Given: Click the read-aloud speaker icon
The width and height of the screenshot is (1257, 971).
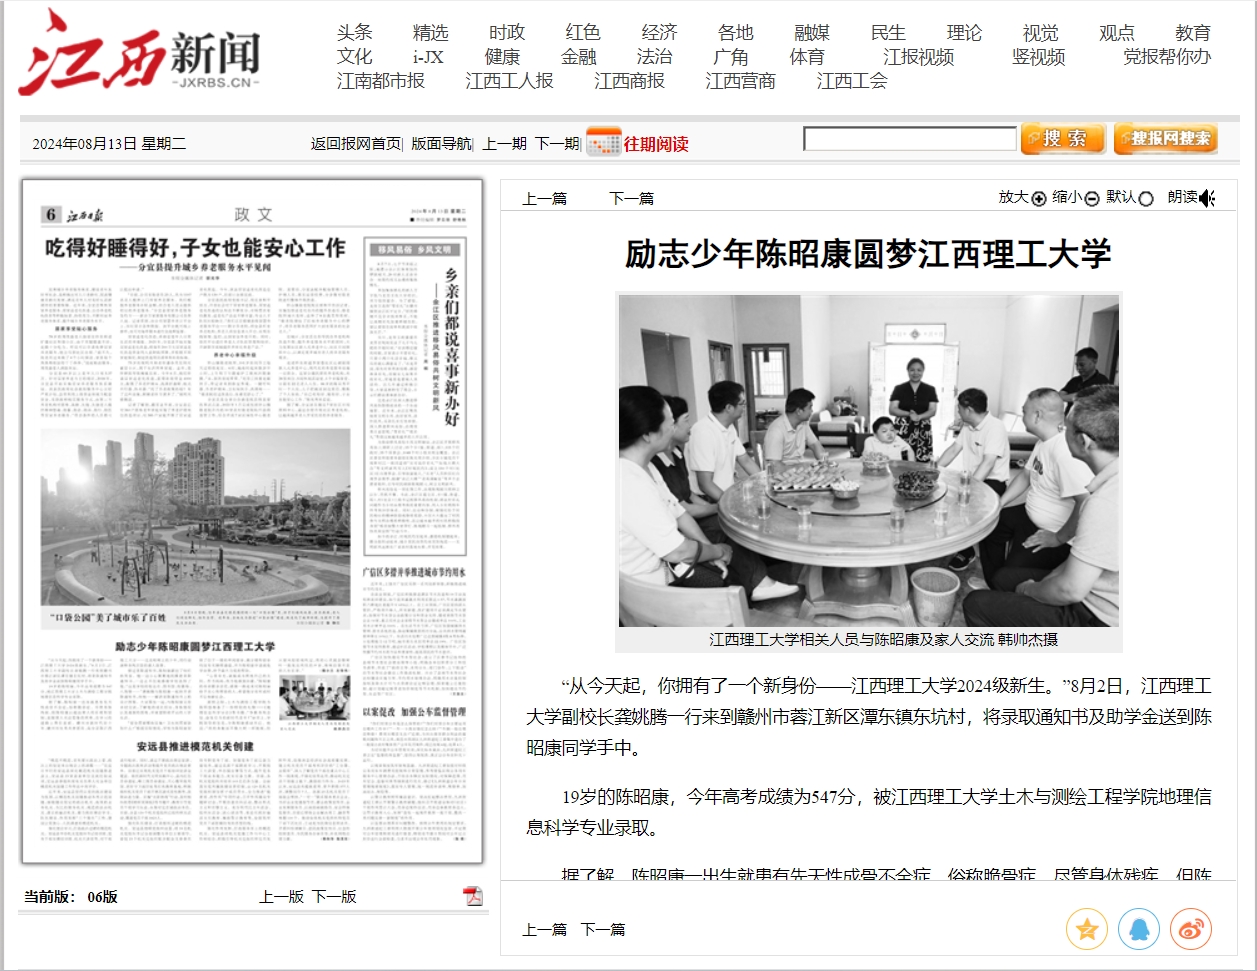Looking at the screenshot, I should 1207,198.
